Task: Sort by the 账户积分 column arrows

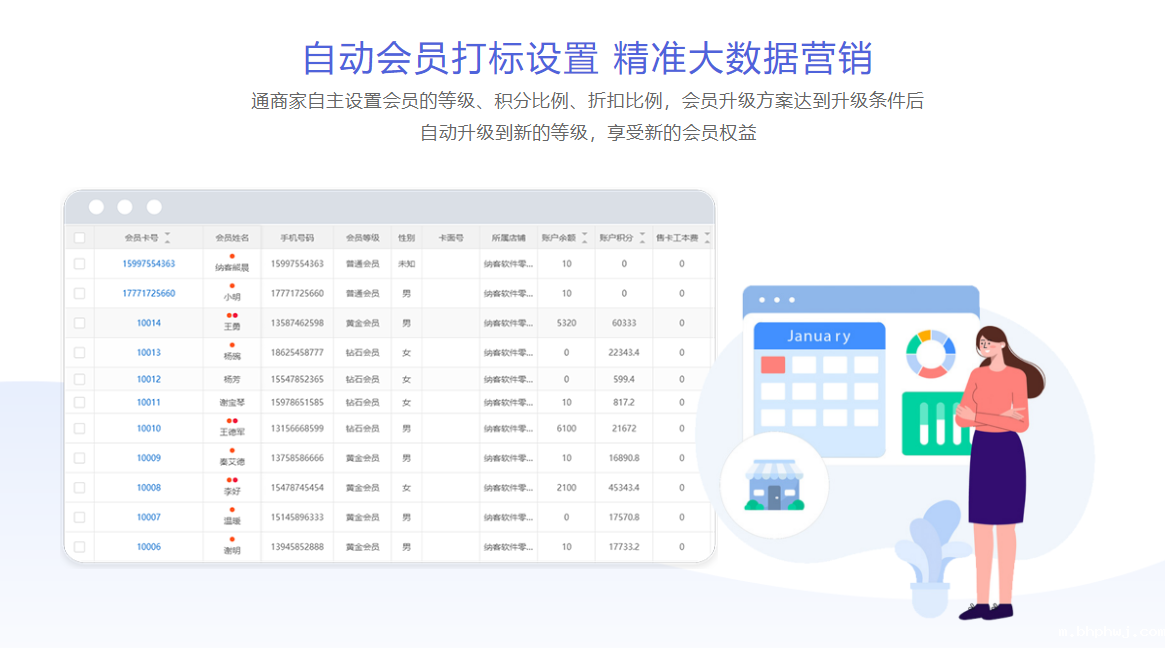Action: pyautogui.click(x=643, y=238)
